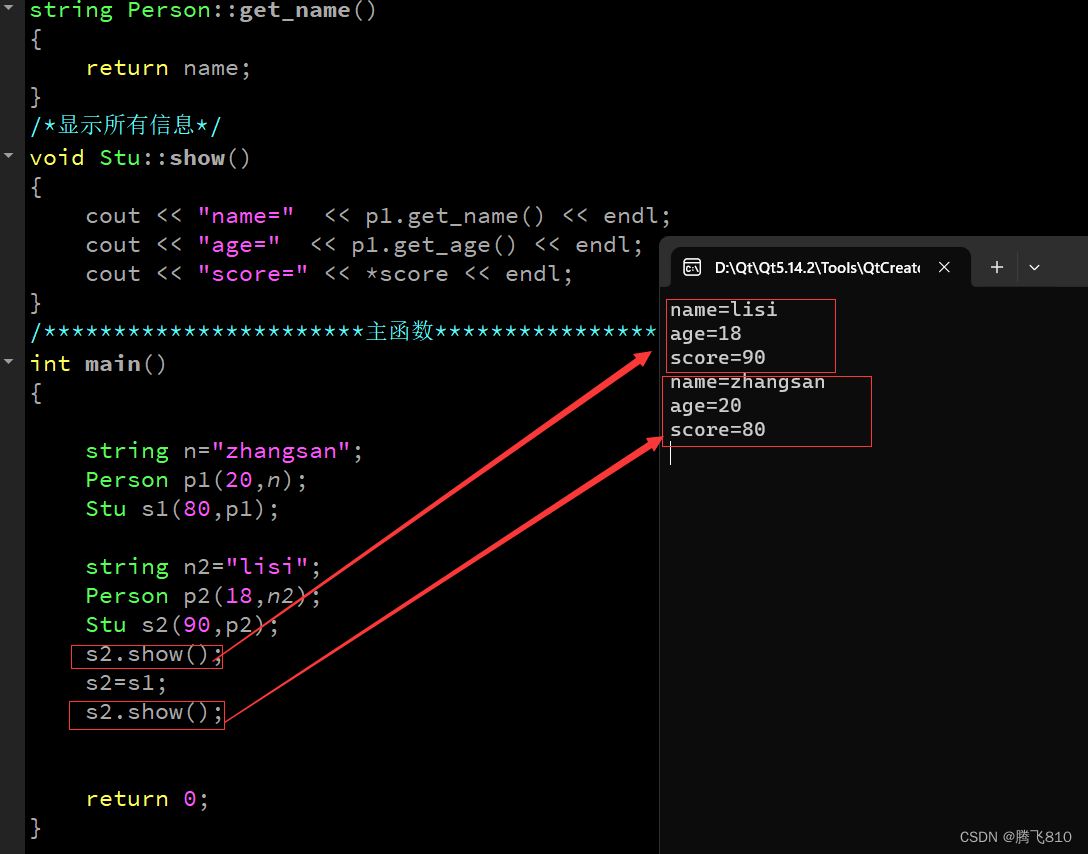Click the comment '/*显示所有信息*/'

(126, 126)
